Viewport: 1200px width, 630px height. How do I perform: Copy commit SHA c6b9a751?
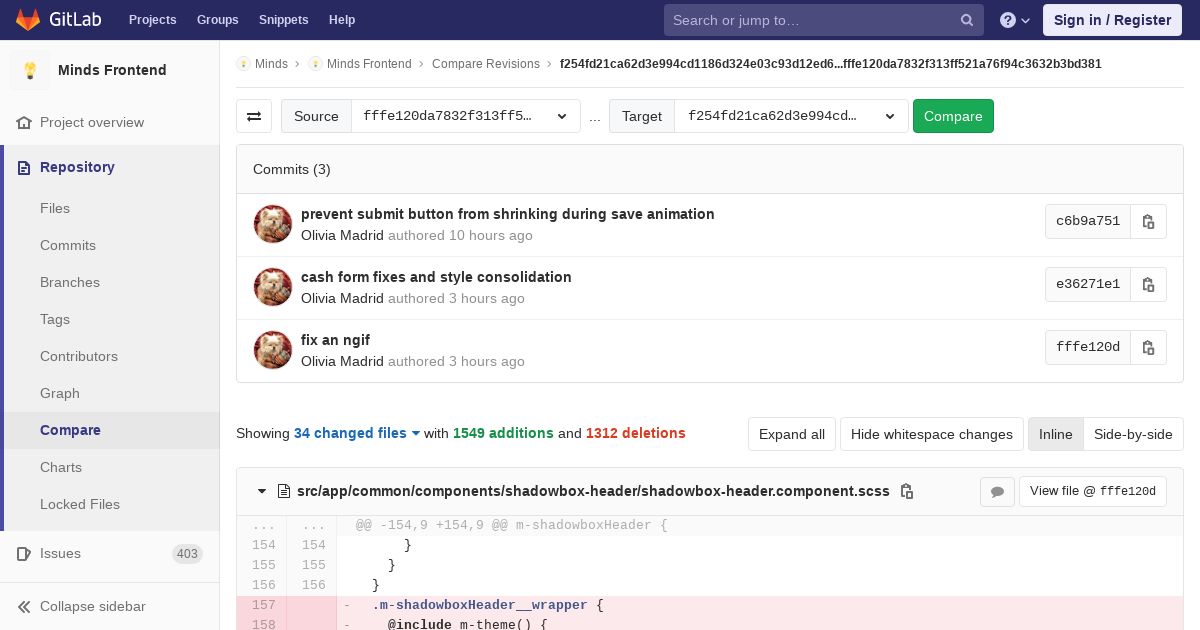click(1148, 222)
